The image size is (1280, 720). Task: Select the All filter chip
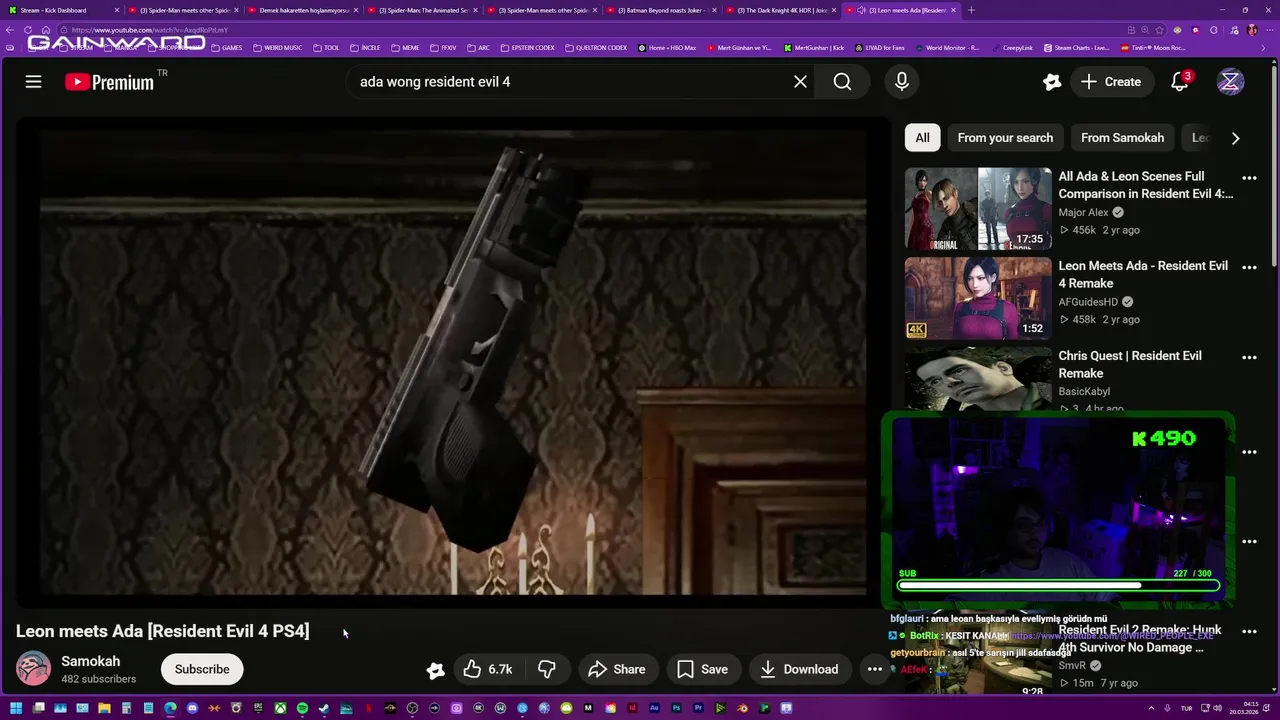tap(922, 138)
